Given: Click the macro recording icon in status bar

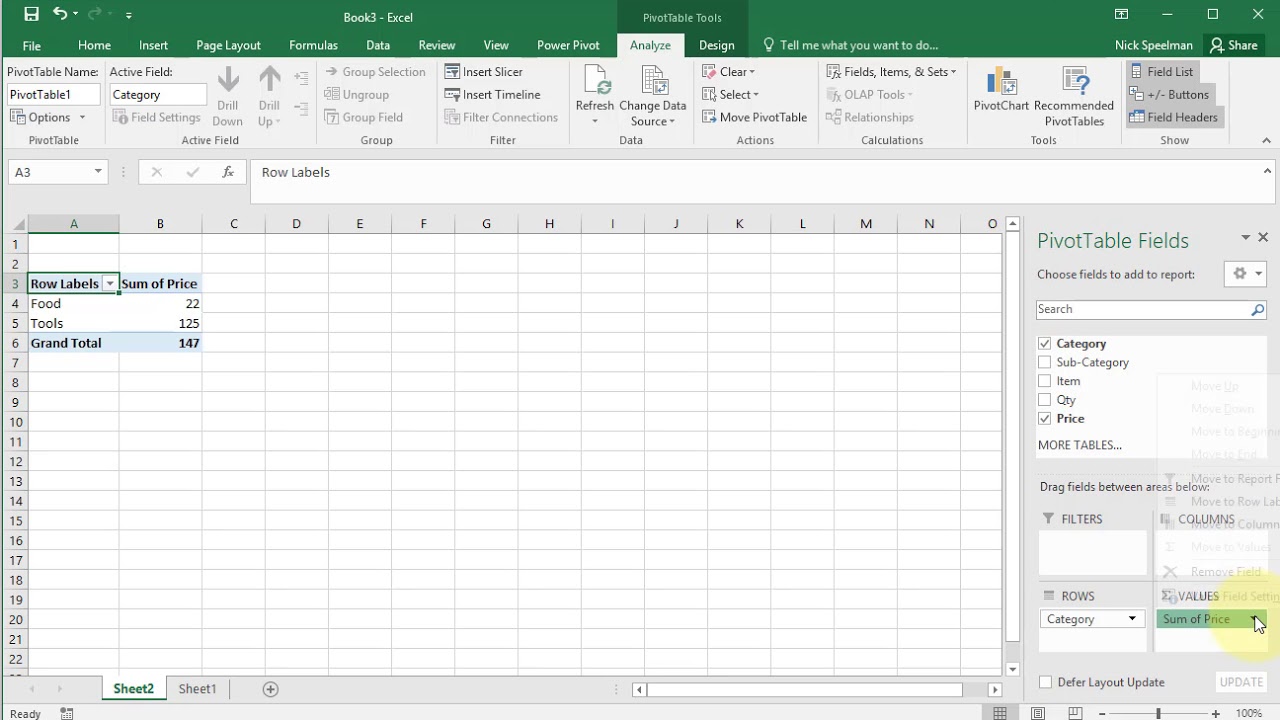Looking at the screenshot, I should point(67,714).
